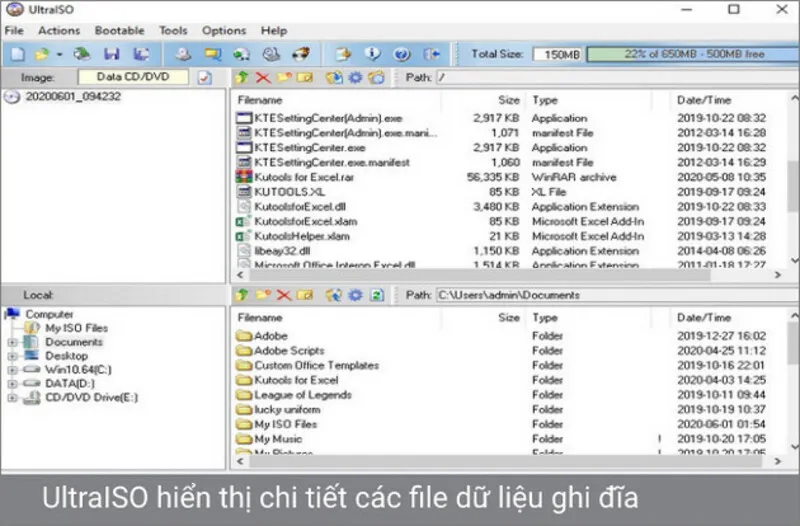This screenshot has width=800, height=526.
Task: Click Rename folder icon in Image toolbar
Action: point(305,78)
